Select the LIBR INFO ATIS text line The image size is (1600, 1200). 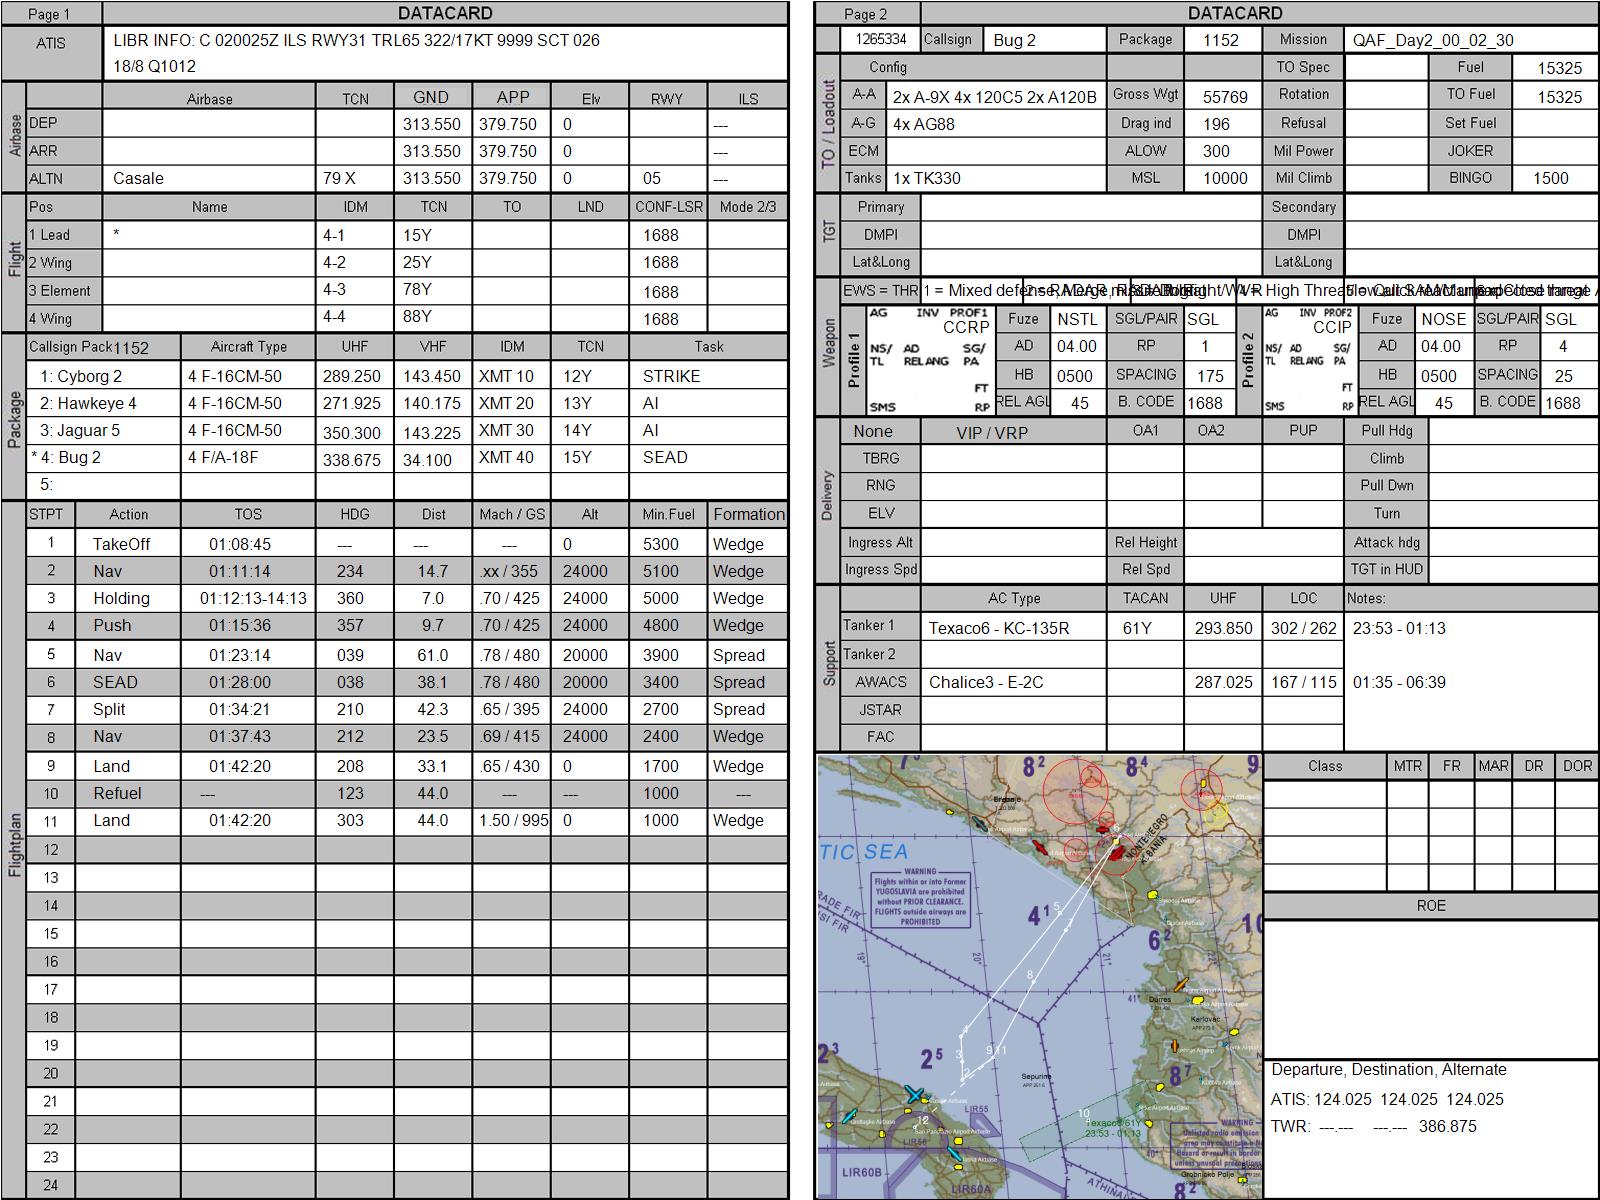[357, 40]
